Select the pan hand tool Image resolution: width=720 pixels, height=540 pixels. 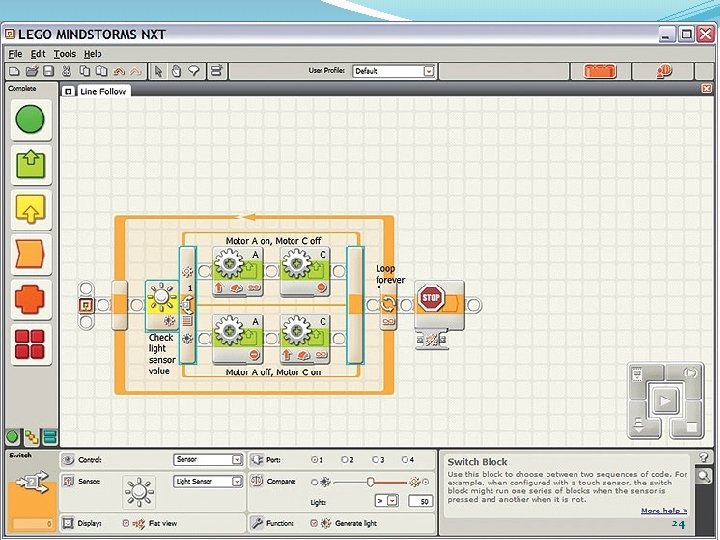click(x=175, y=71)
